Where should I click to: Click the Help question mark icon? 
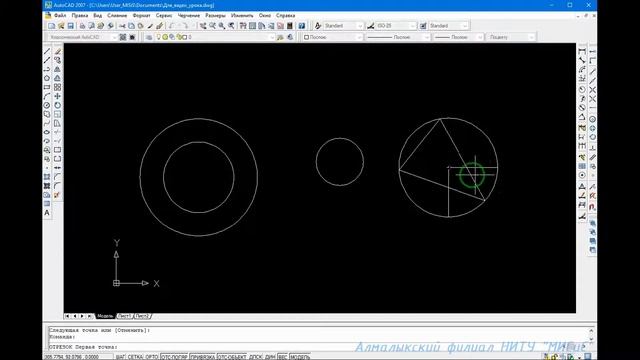(302, 26)
